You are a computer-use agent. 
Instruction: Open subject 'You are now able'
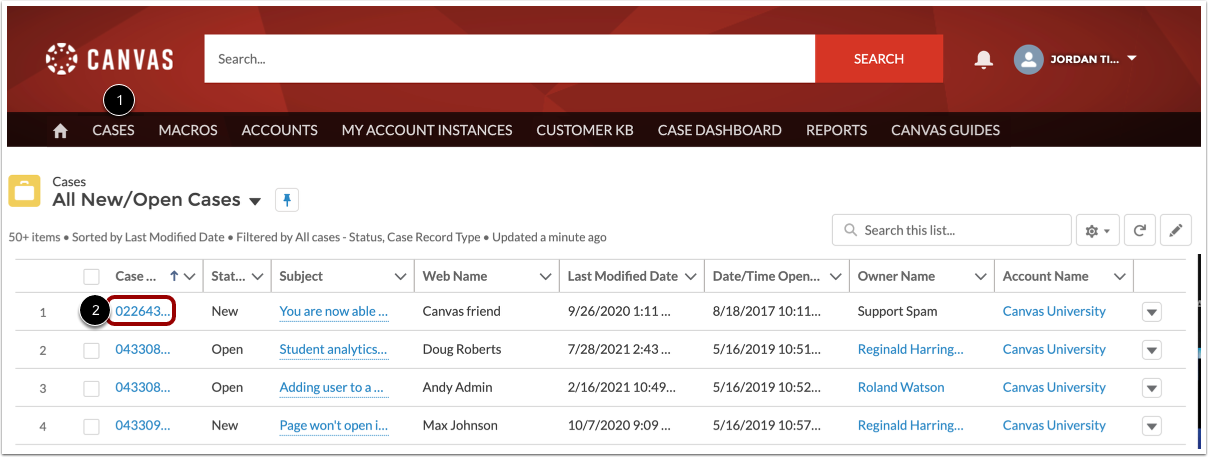(x=334, y=311)
